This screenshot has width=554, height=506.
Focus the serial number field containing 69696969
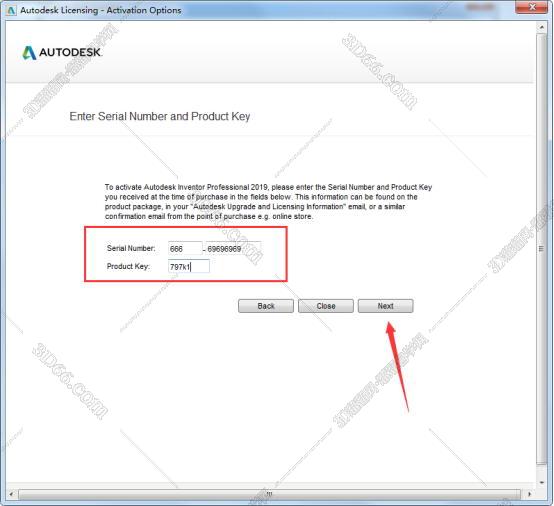pyautogui.click(x=233, y=248)
